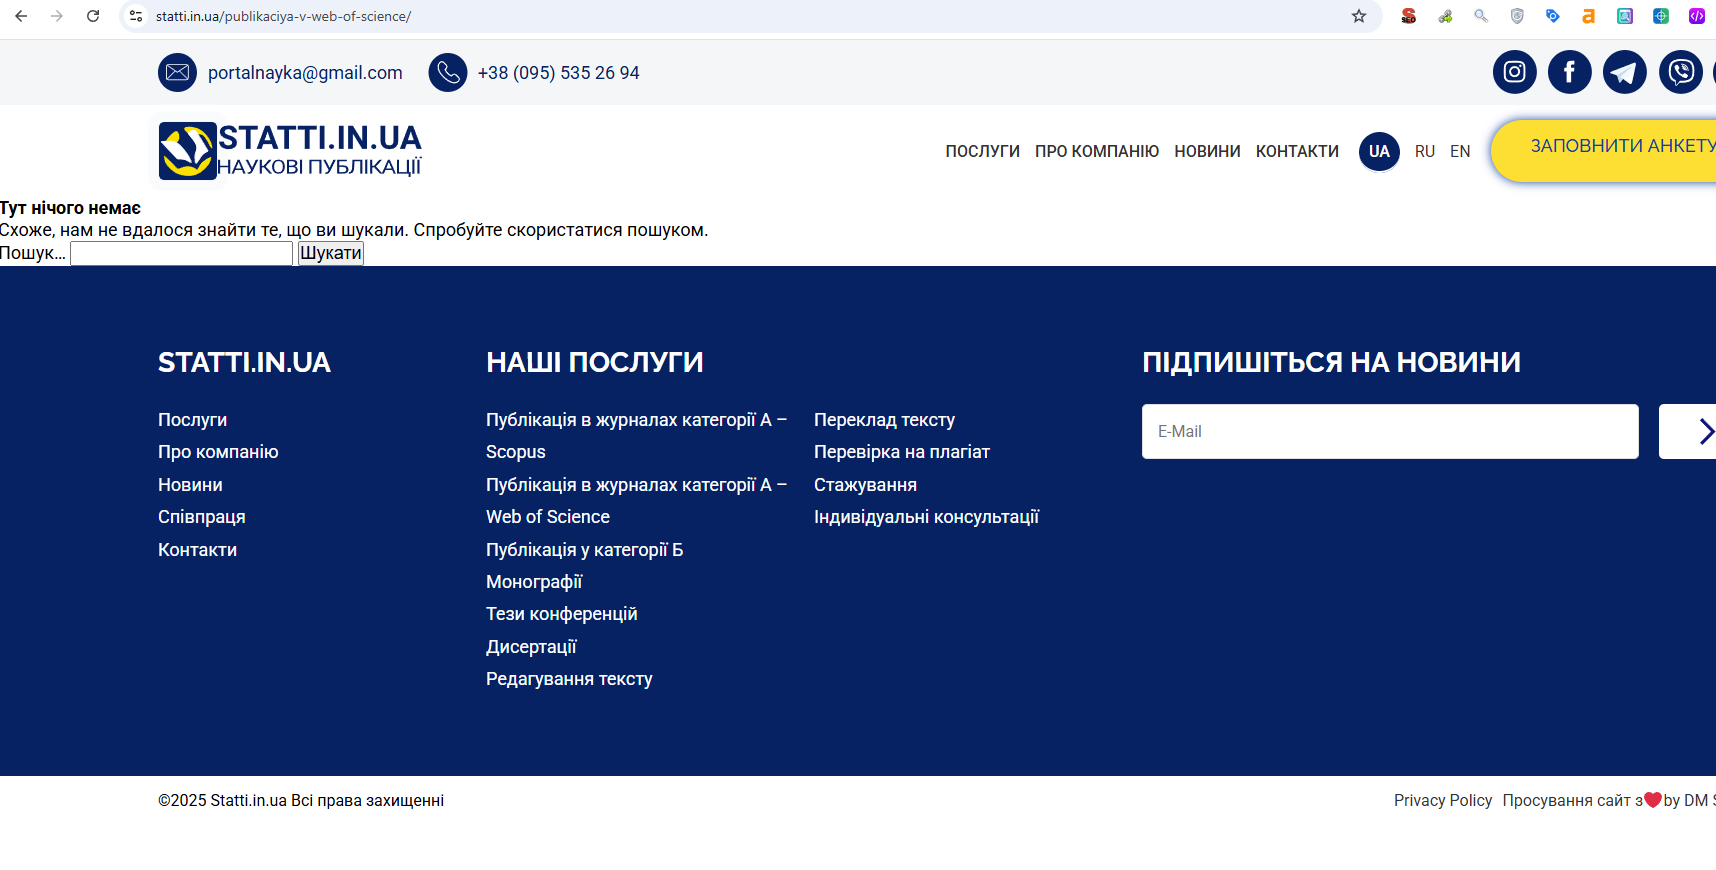The width and height of the screenshot is (1716, 870).
Task: Click the magnifier extension icon in toolbar
Action: click(x=1481, y=16)
